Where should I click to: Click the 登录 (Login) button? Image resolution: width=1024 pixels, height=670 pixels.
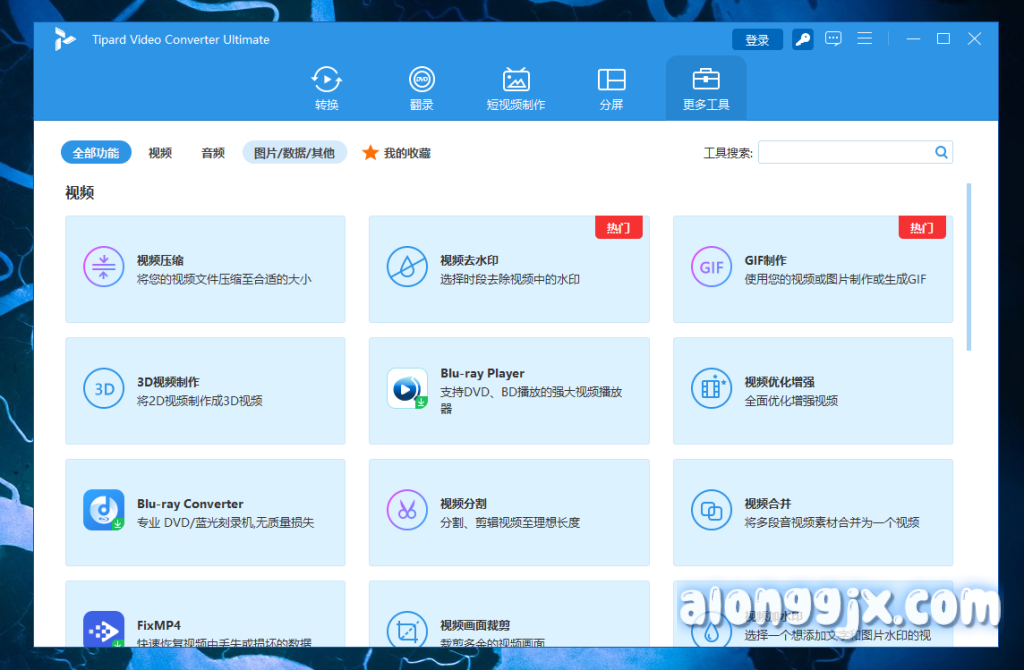click(x=757, y=40)
